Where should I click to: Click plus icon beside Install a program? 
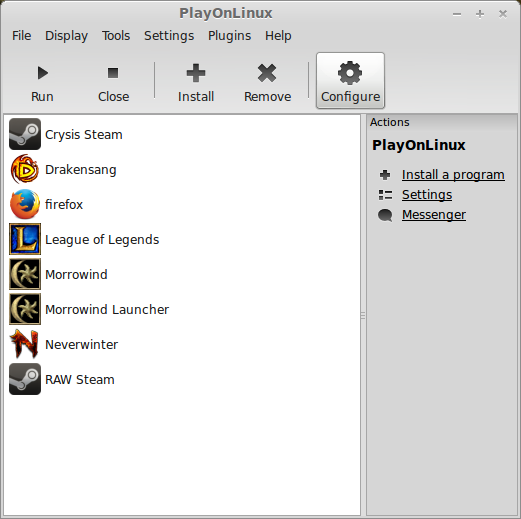(x=385, y=175)
